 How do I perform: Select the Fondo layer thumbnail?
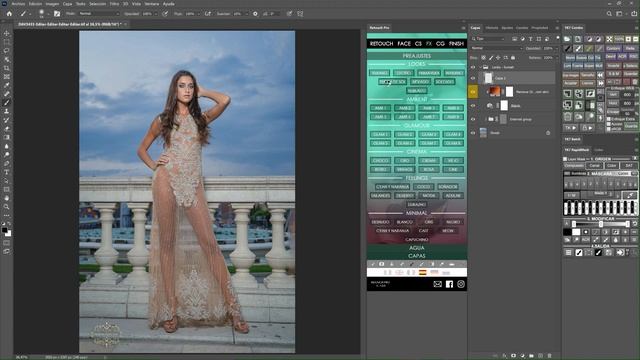pos(483,133)
